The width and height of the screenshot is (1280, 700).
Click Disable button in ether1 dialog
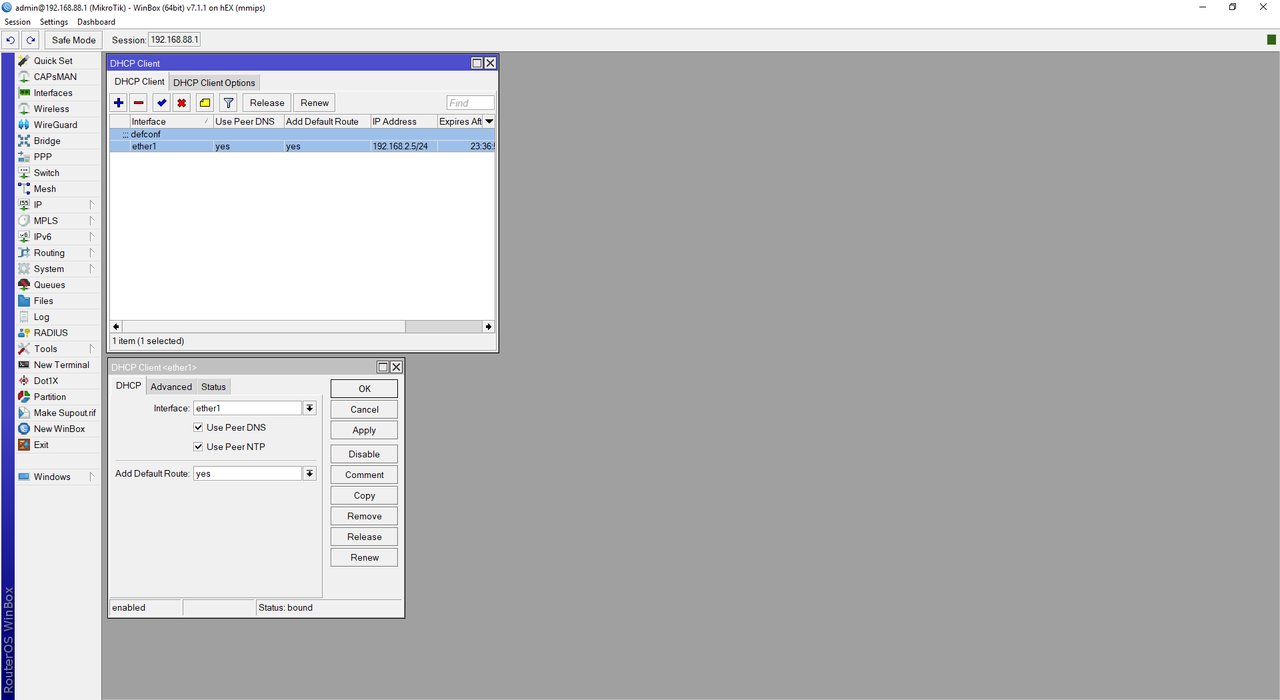pyautogui.click(x=364, y=454)
